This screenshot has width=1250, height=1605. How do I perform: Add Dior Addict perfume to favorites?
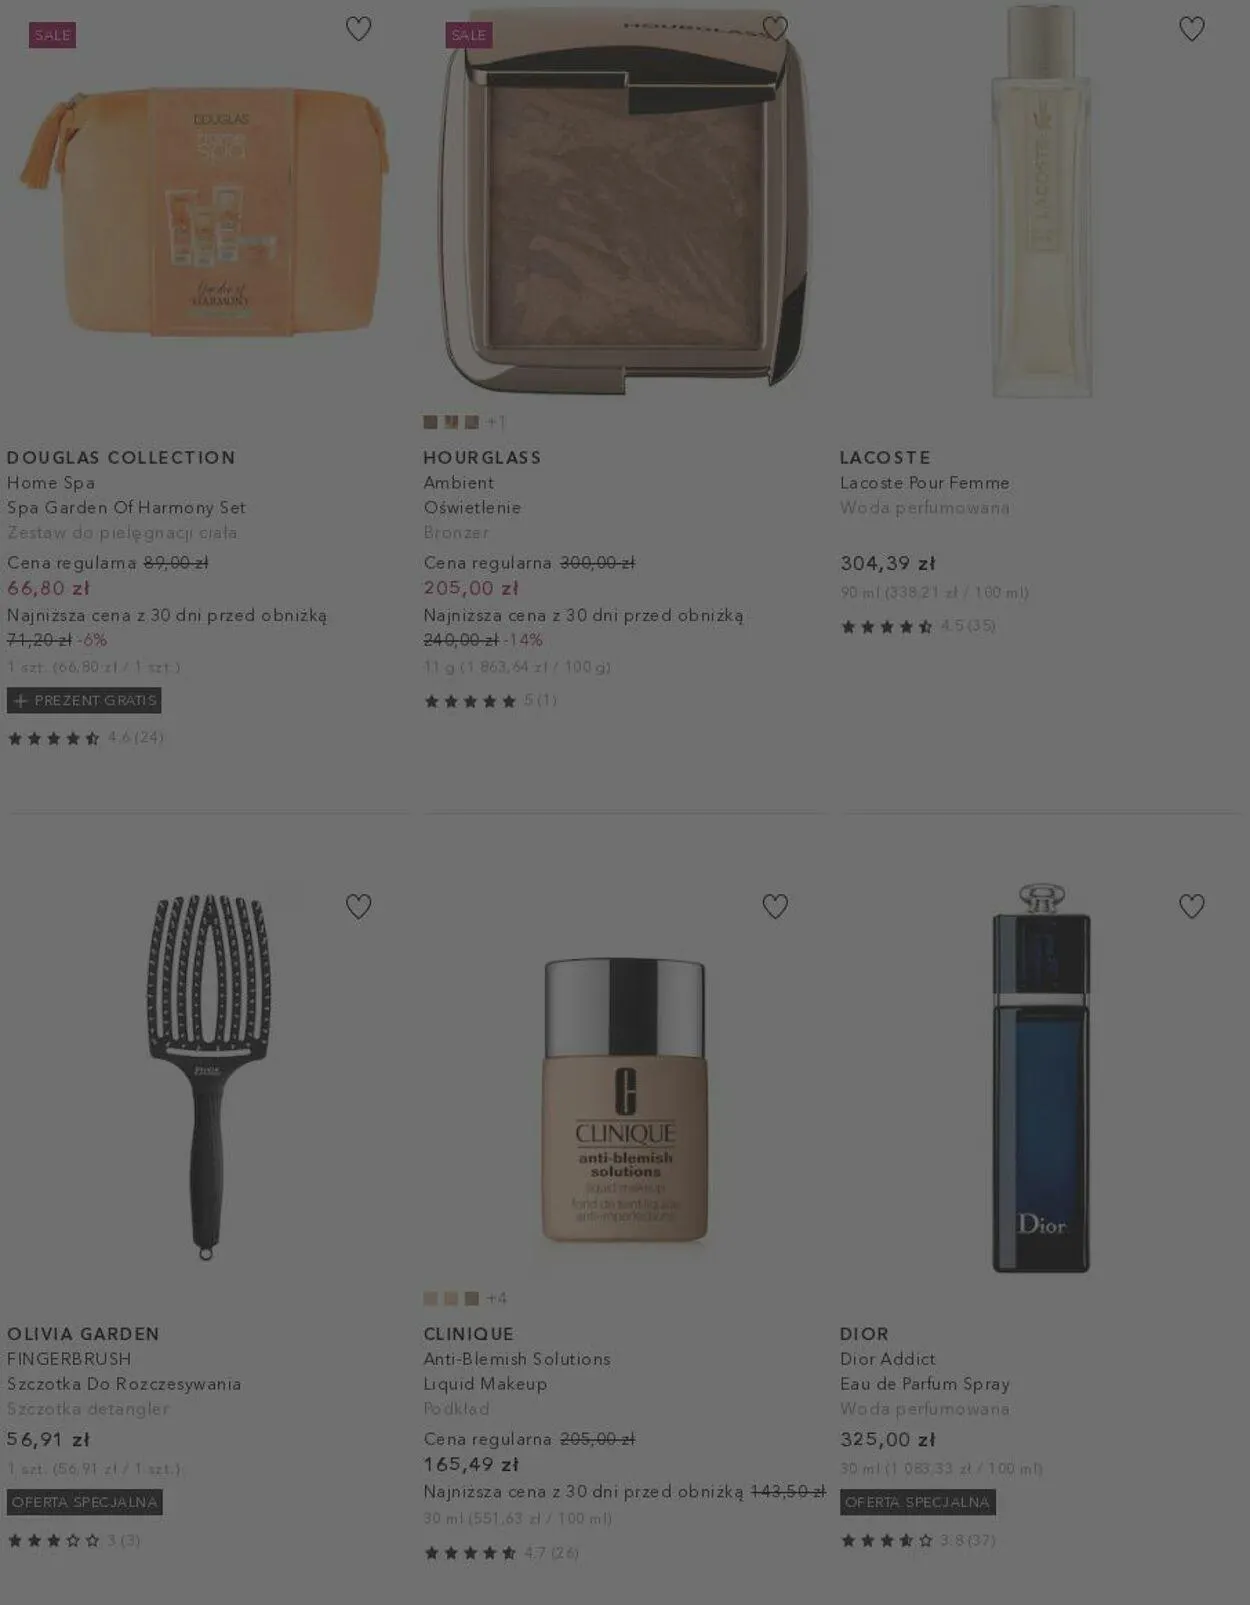tap(1191, 906)
